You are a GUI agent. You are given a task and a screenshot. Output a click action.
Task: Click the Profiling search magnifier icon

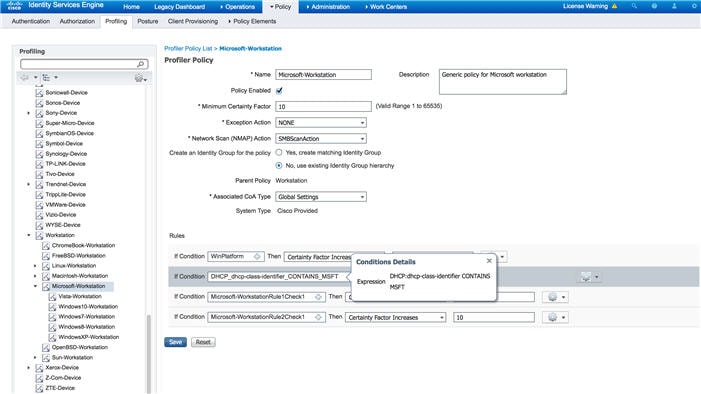tap(140, 64)
